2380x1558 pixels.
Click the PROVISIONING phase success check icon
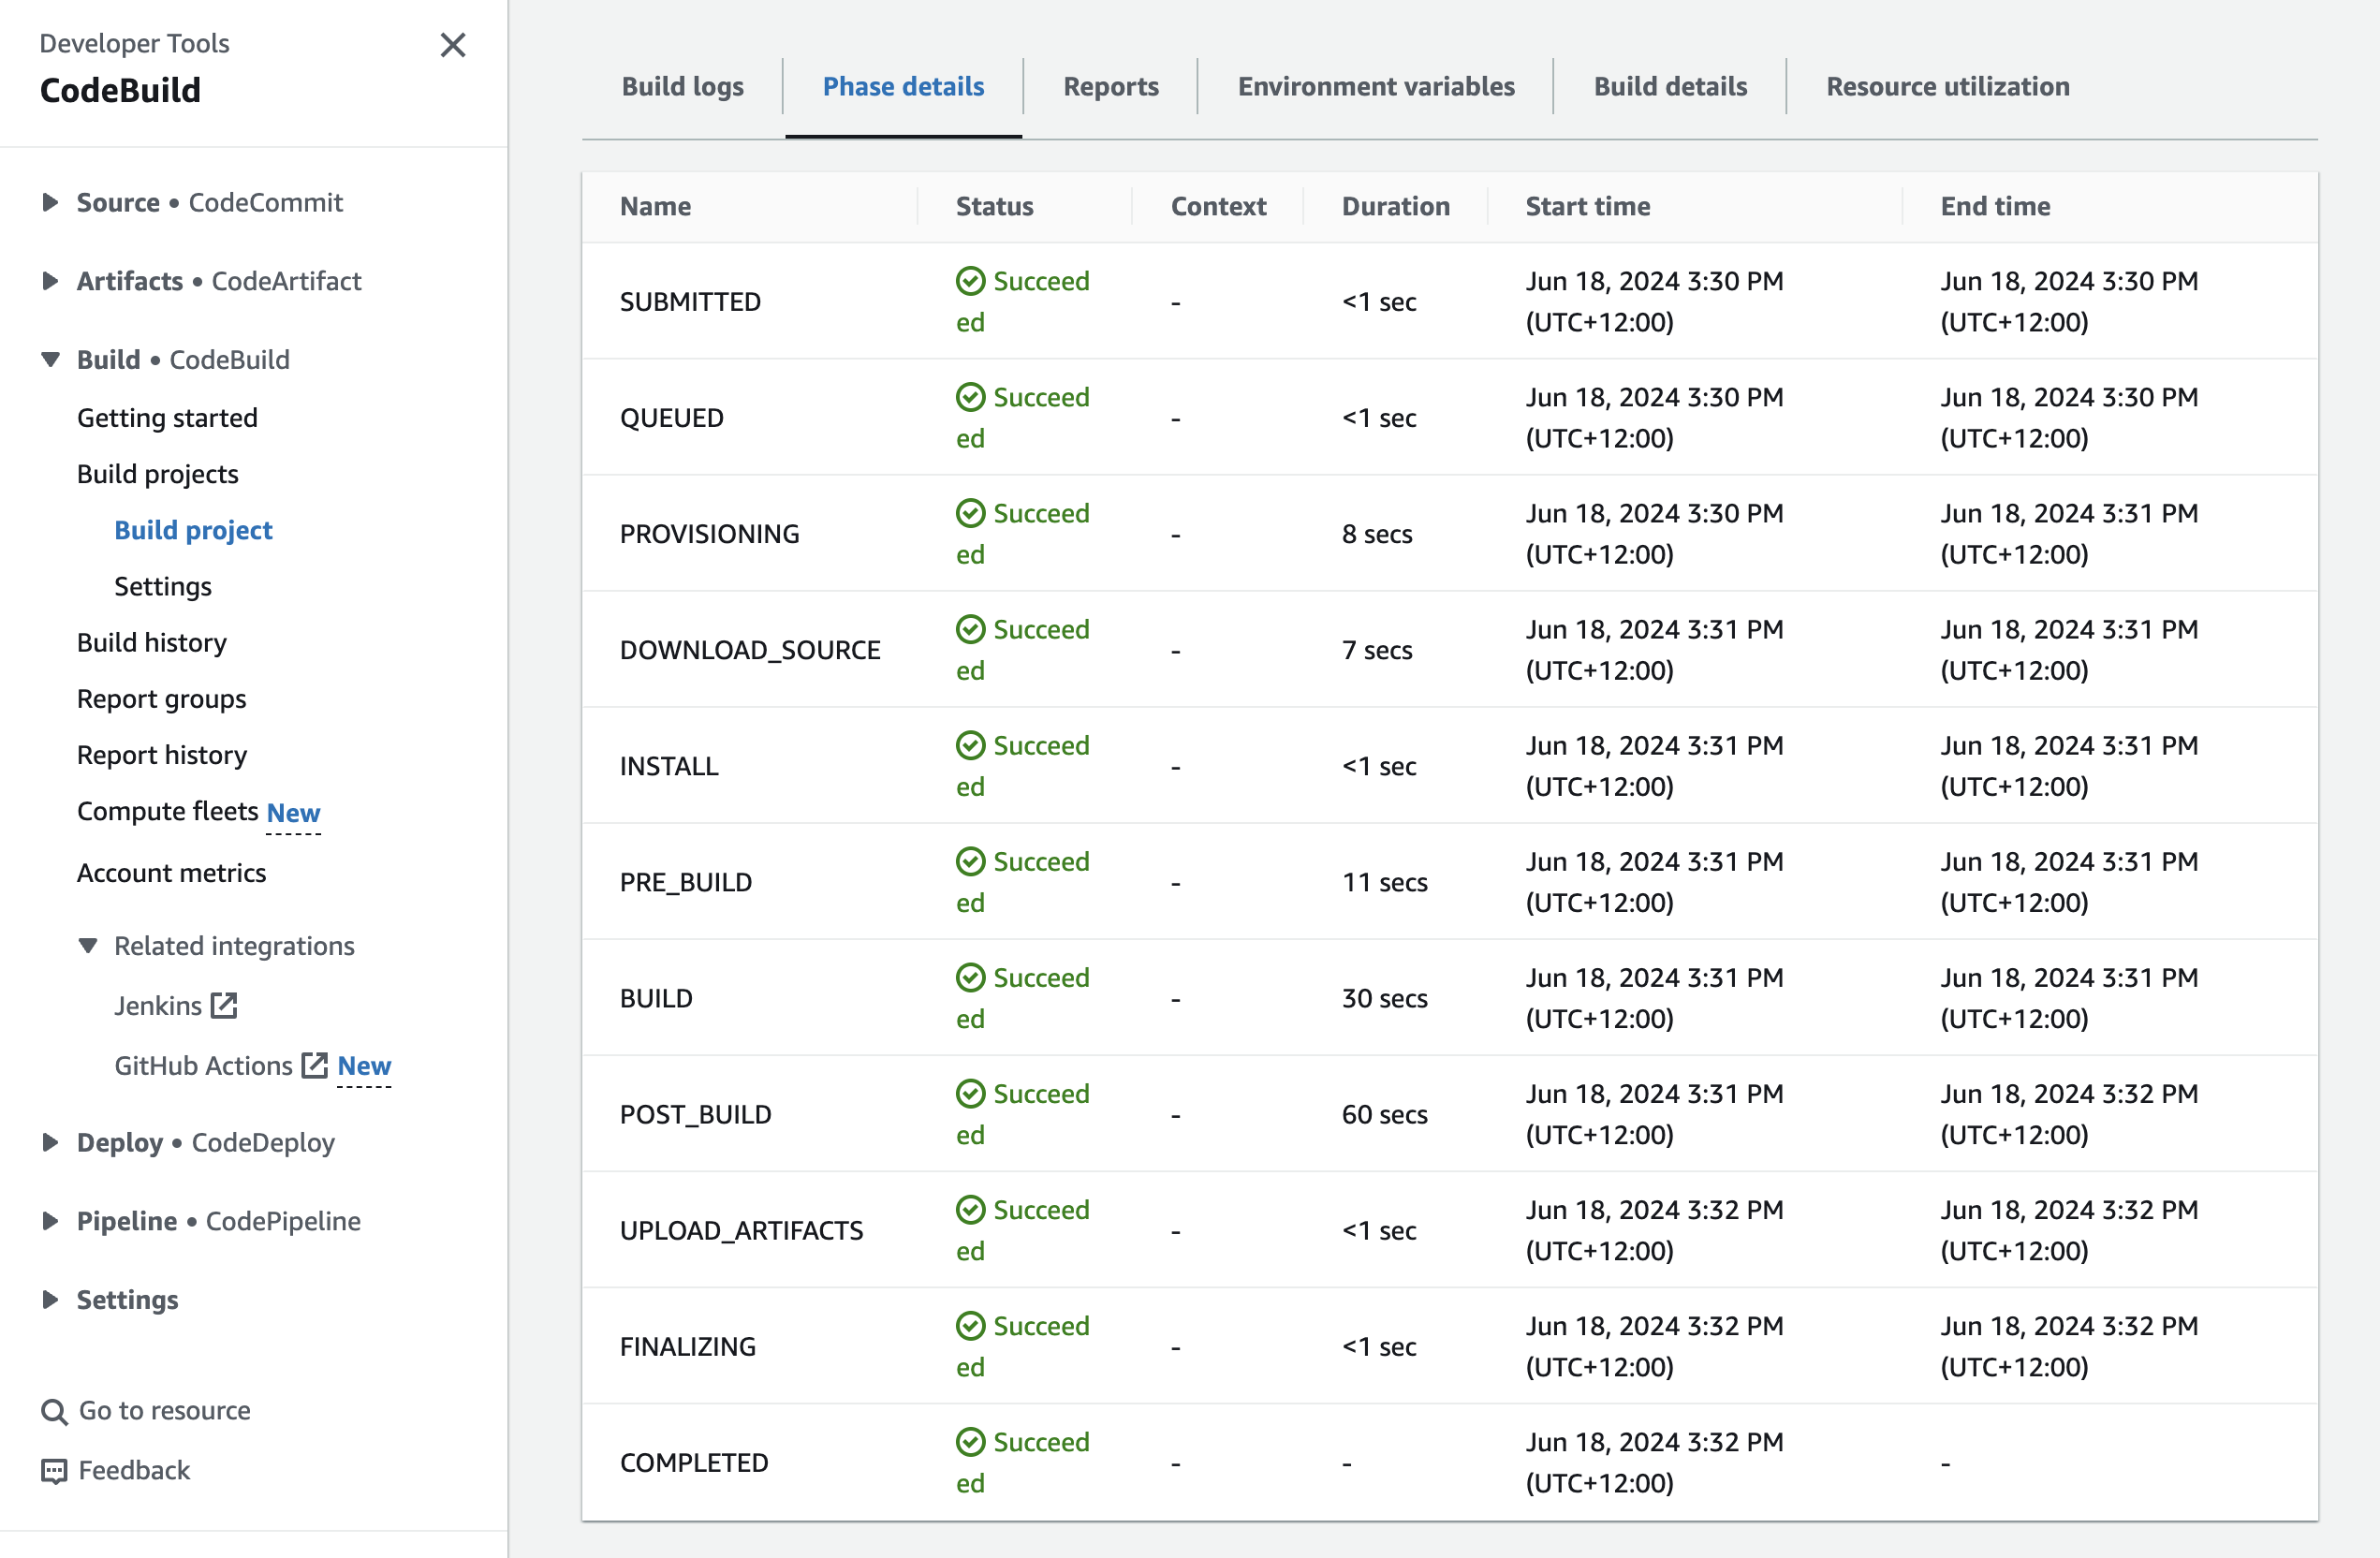[x=970, y=513]
